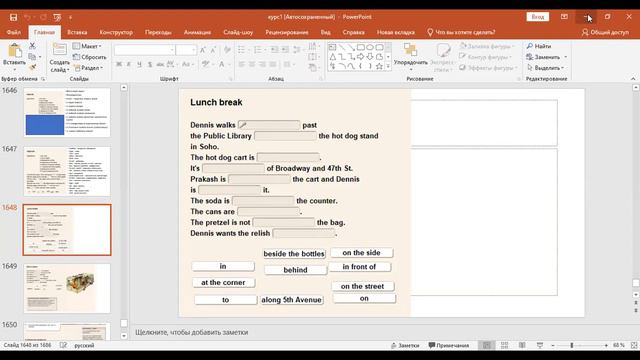The image size is (640, 360).
Task: Click the clear formatting icon
Action: (x=227, y=50)
